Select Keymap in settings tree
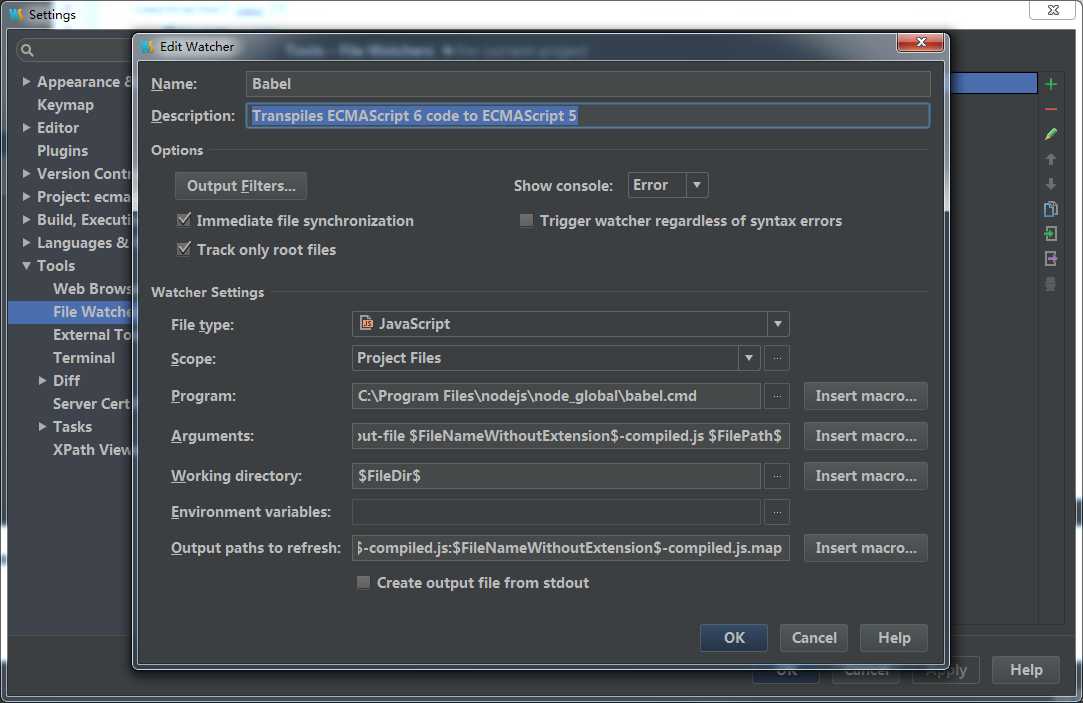1083x703 pixels. (66, 105)
